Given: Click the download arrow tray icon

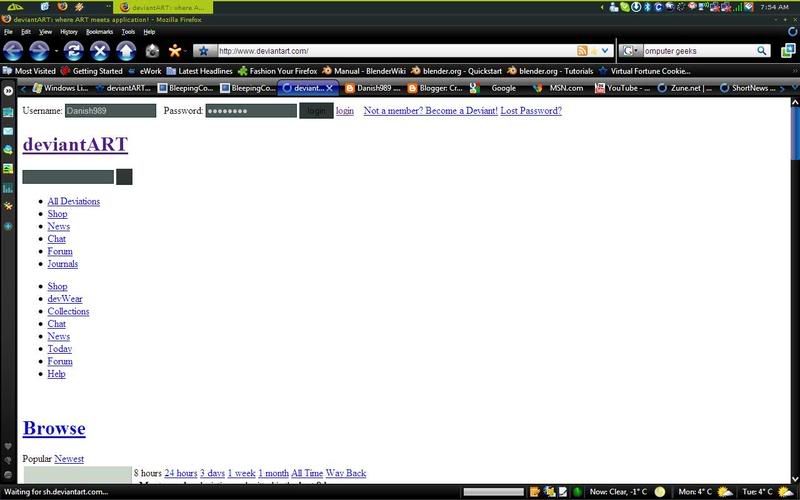Looking at the screenshot, I should point(636,7).
